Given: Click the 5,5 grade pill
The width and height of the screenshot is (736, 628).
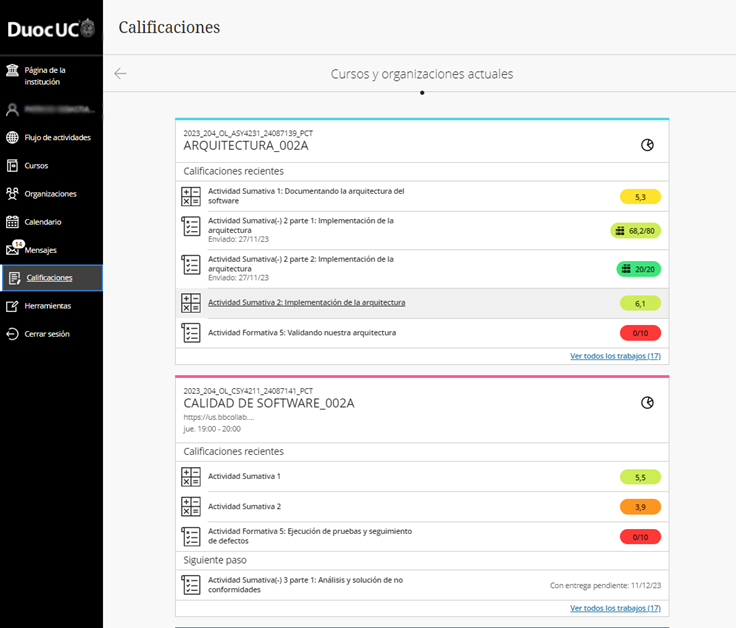Looking at the screenshot, I should [x=640, y=477].
